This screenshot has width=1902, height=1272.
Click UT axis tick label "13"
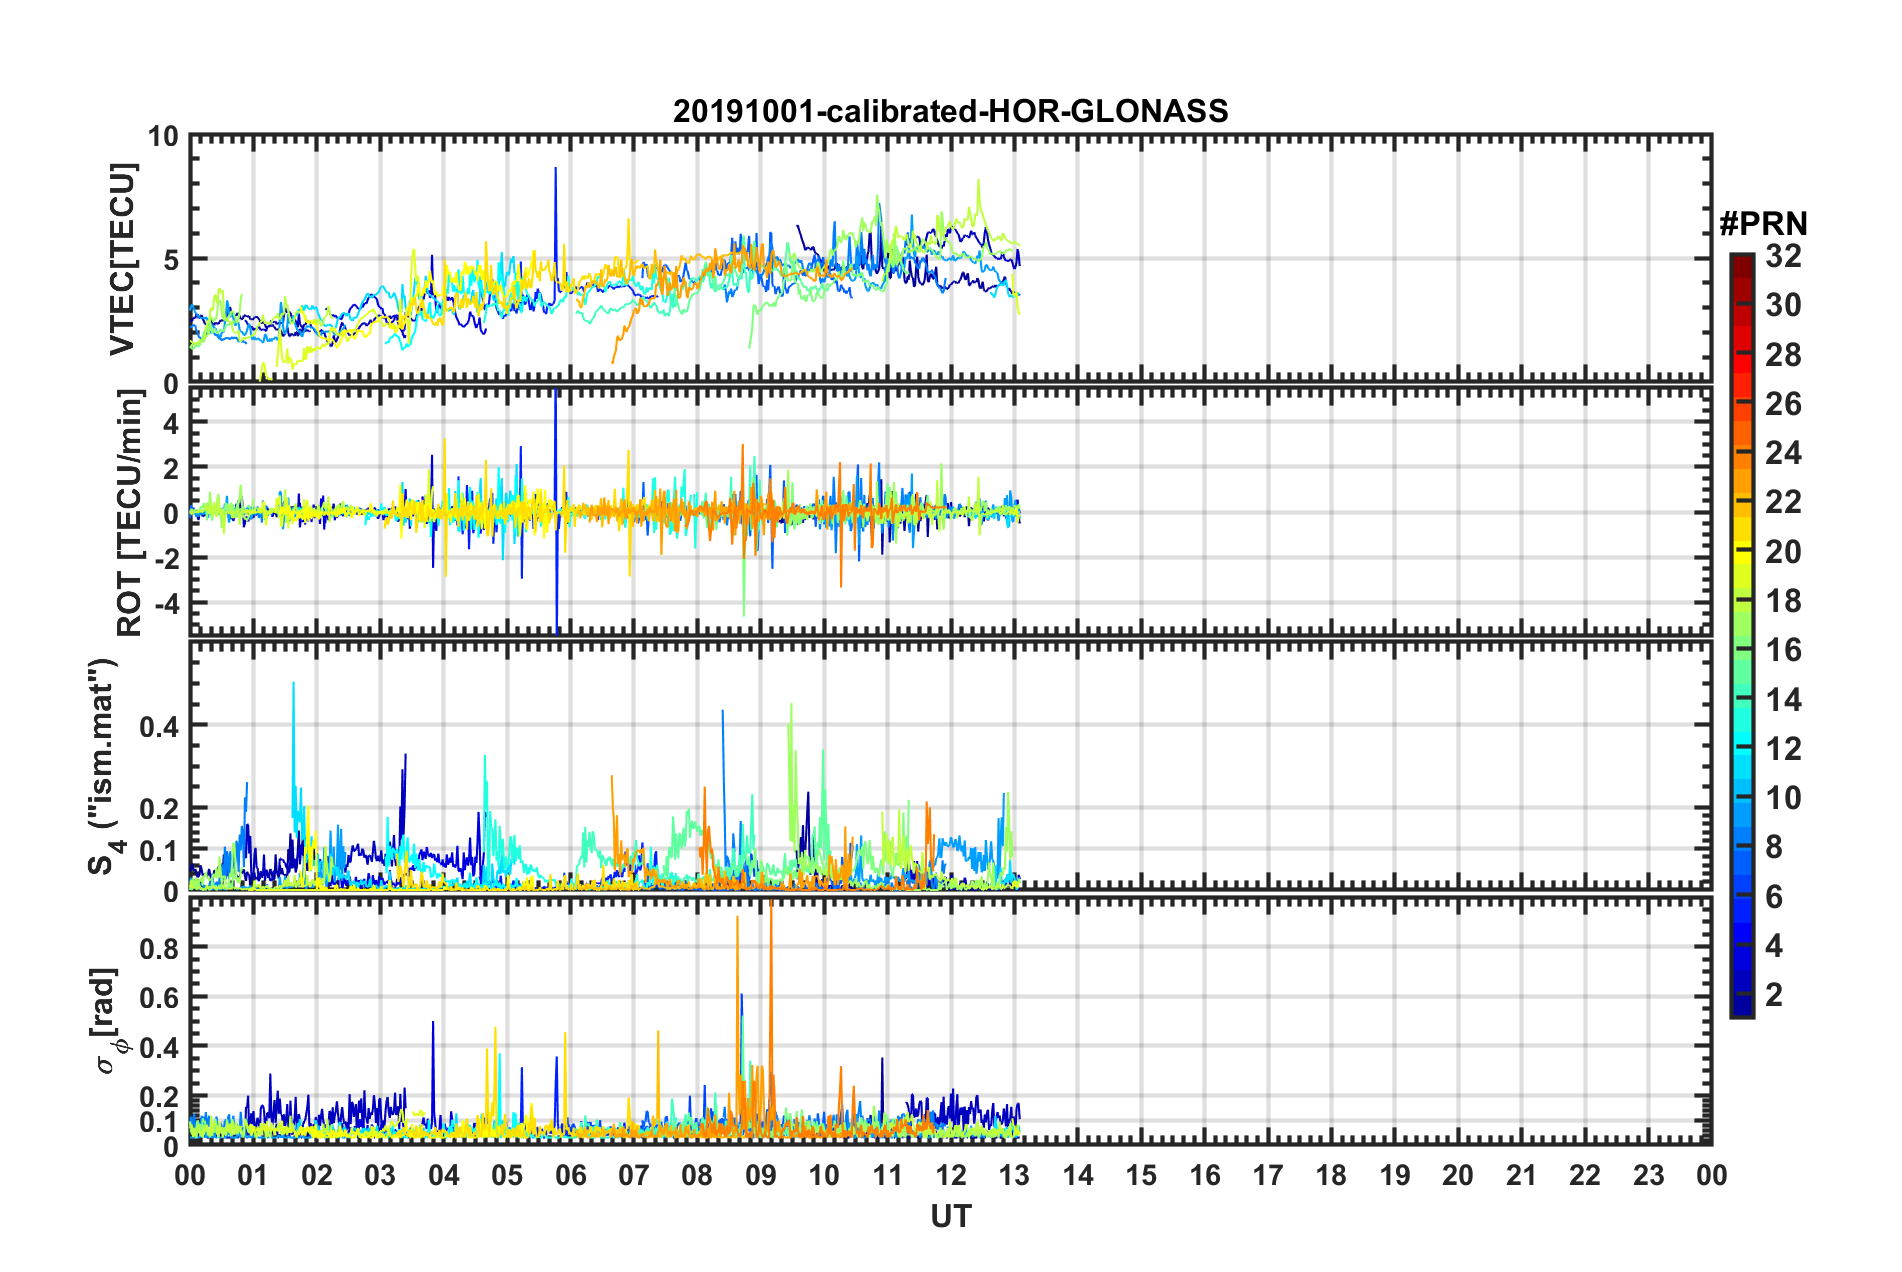click(x=1014, y=1175)
